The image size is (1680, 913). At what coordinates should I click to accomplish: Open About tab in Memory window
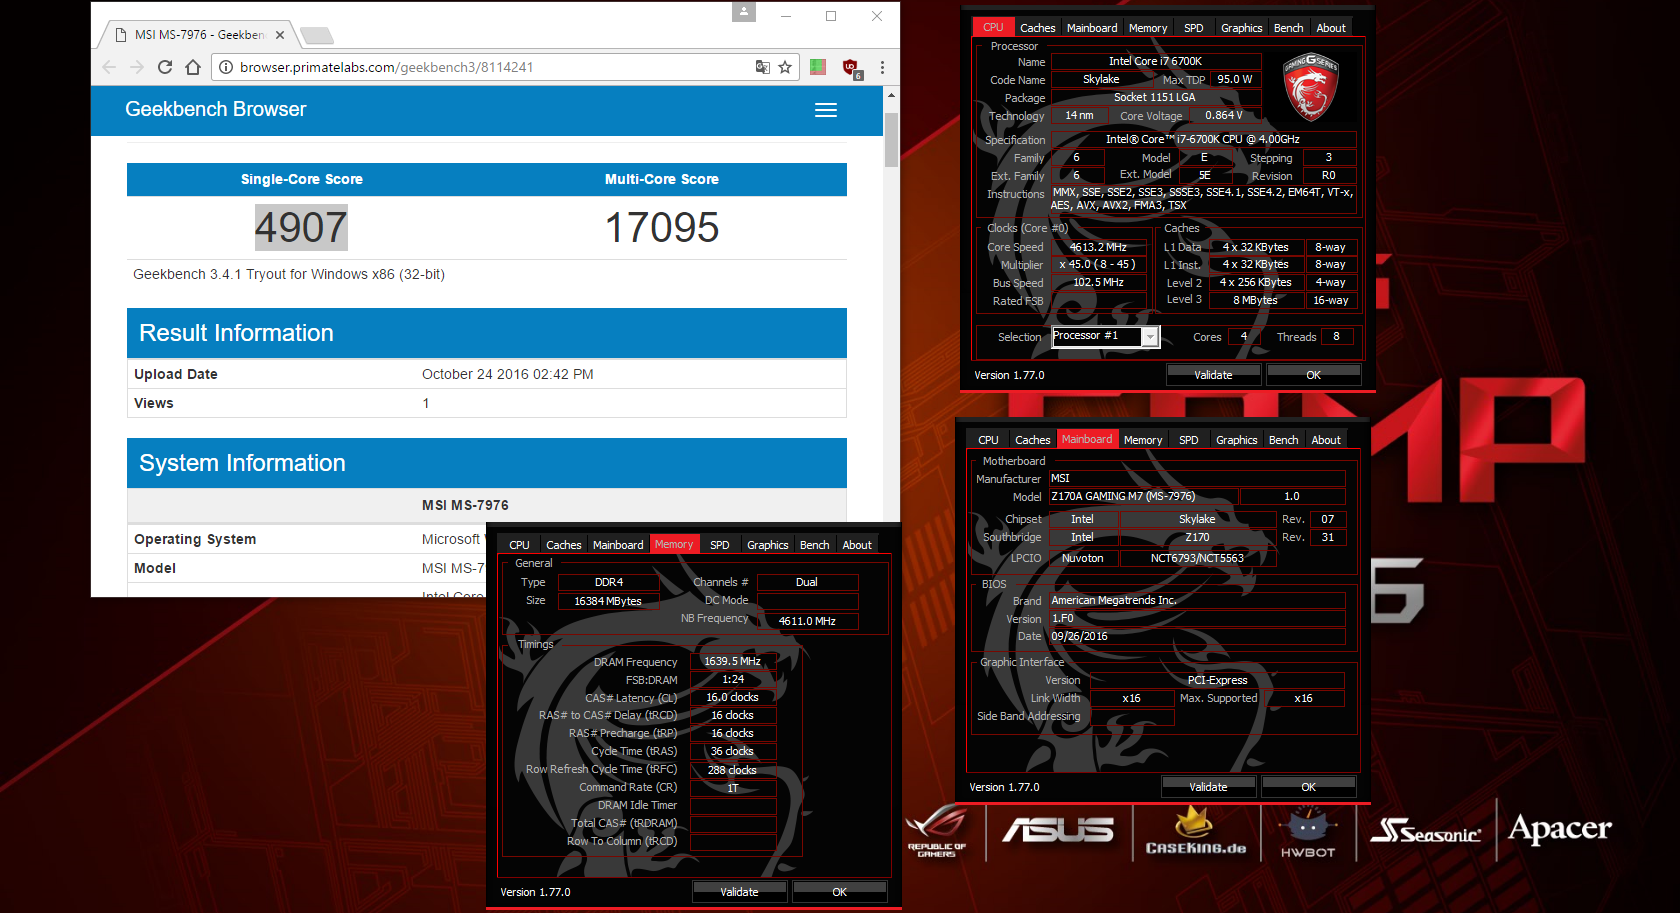tap(857, 545)
